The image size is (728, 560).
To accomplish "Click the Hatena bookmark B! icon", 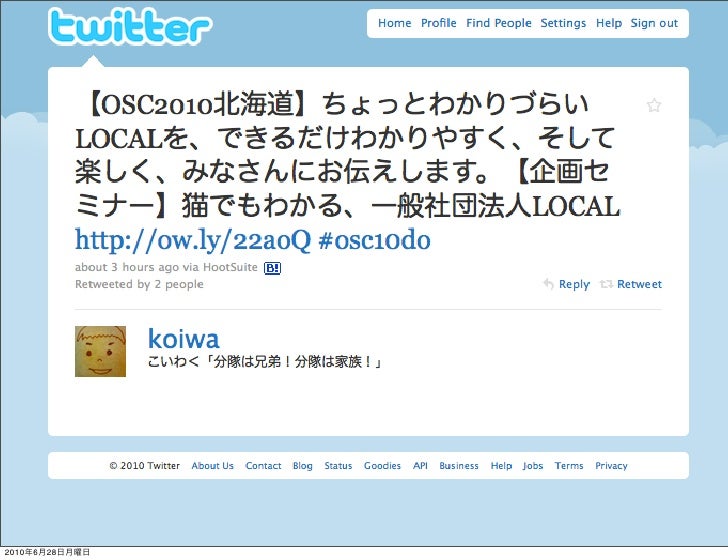I will tap(272, 268).
